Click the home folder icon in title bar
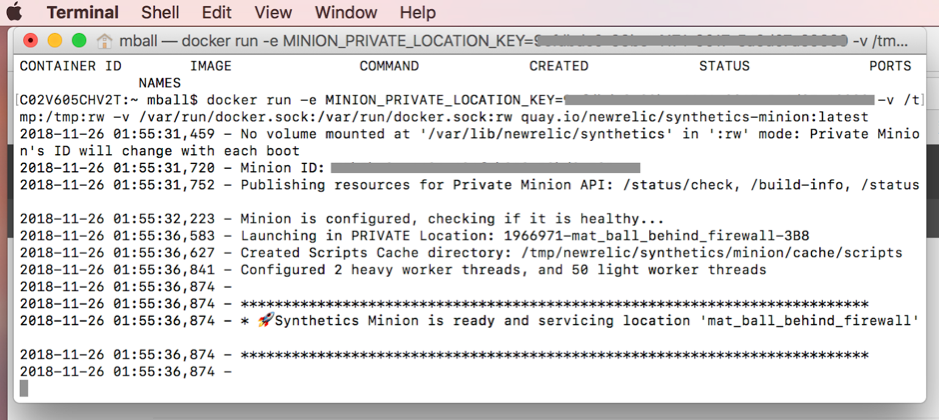939x420 pixels. (x=105, y=41)
